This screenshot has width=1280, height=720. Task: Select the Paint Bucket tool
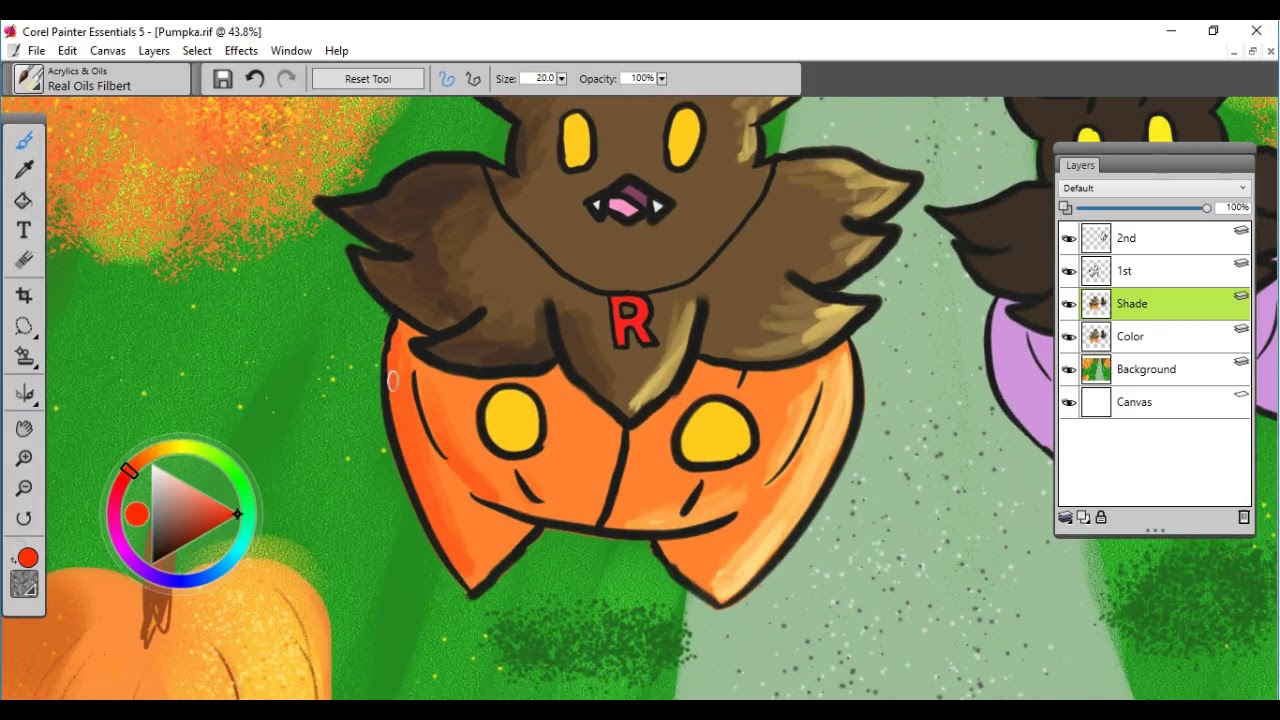24,200
